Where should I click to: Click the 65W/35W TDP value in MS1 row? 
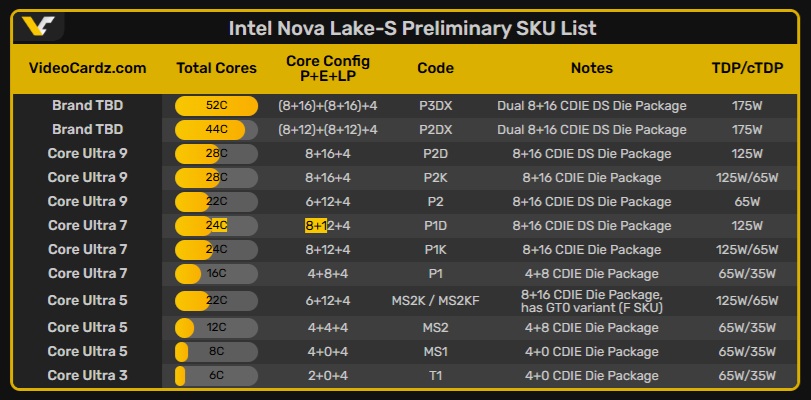747,351
